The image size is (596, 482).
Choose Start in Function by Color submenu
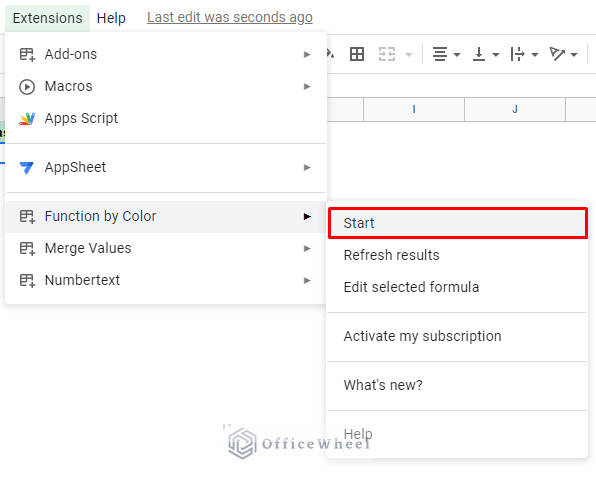(x=458, y=223)
